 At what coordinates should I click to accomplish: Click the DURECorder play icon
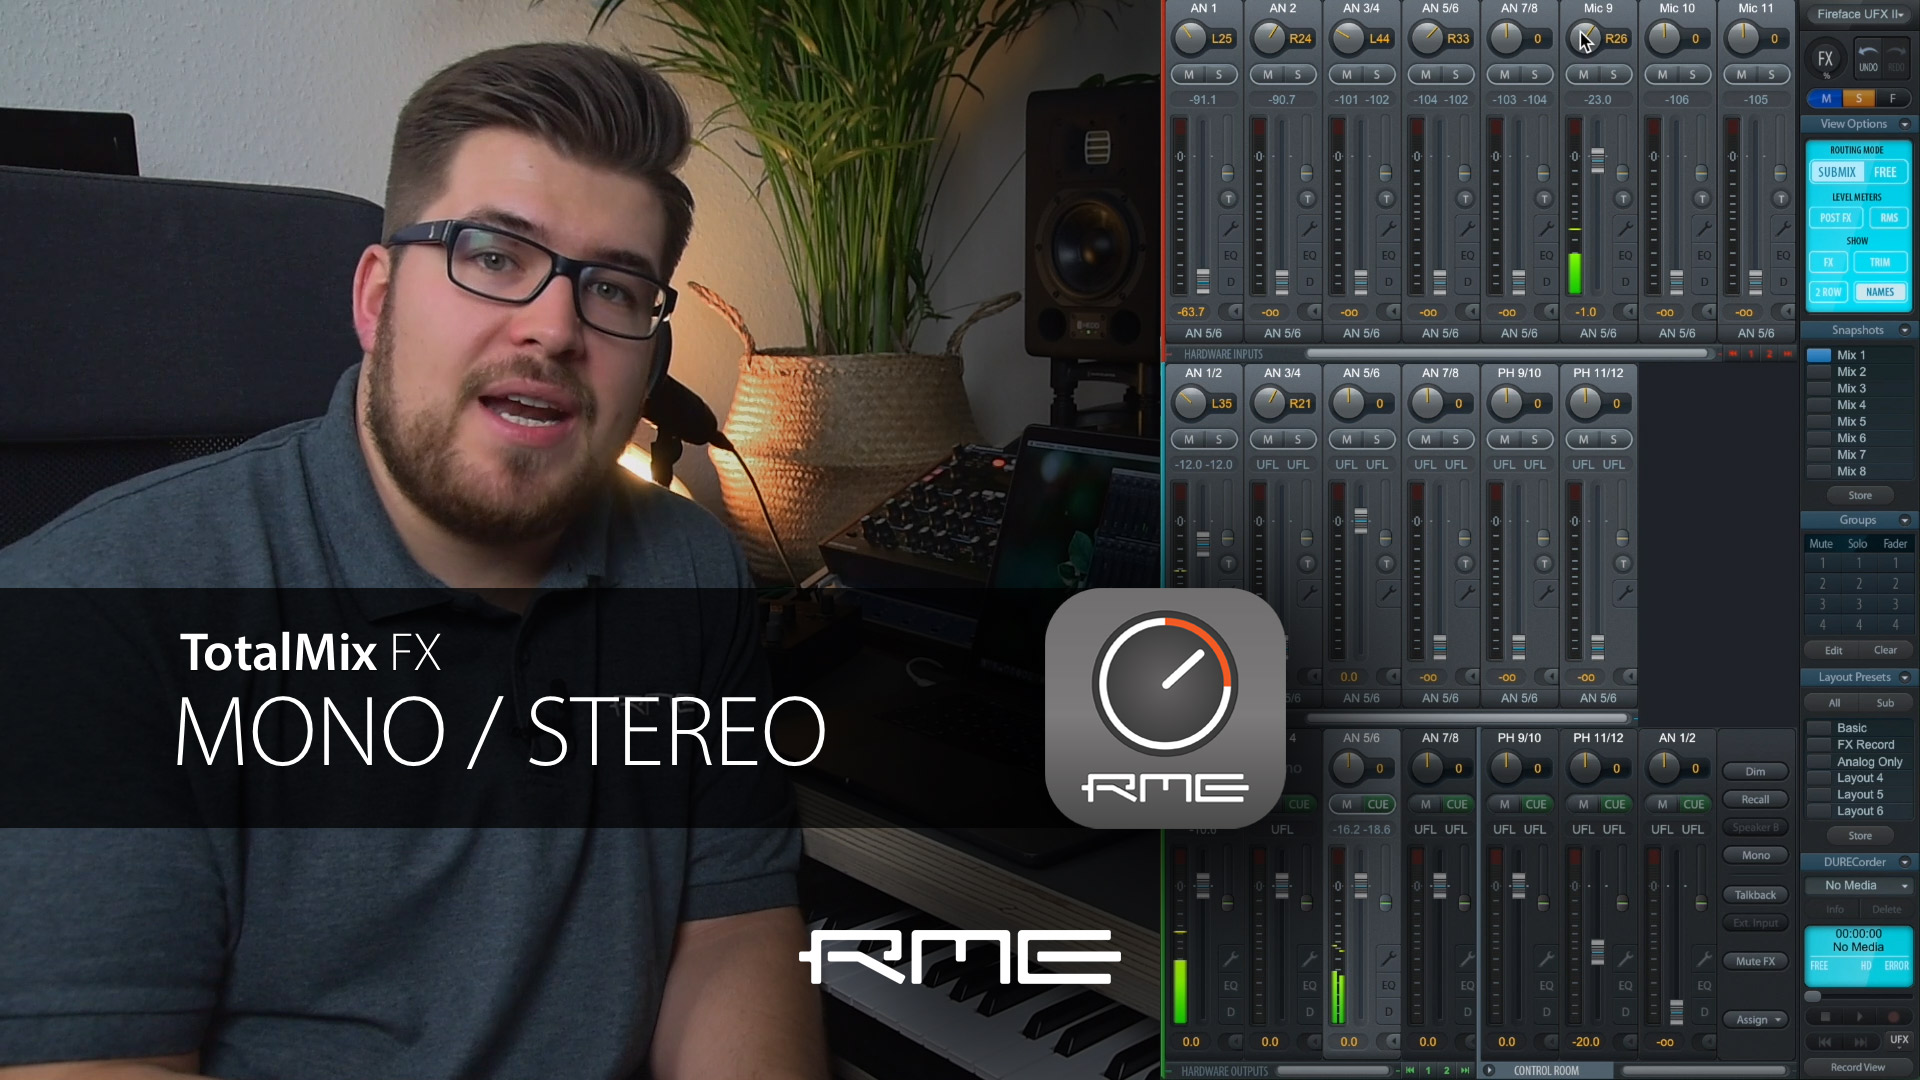click(x=1859, y=1017)
